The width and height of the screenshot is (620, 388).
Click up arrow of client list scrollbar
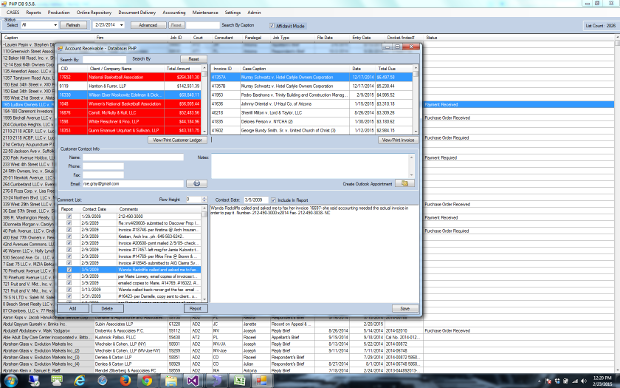204,68
